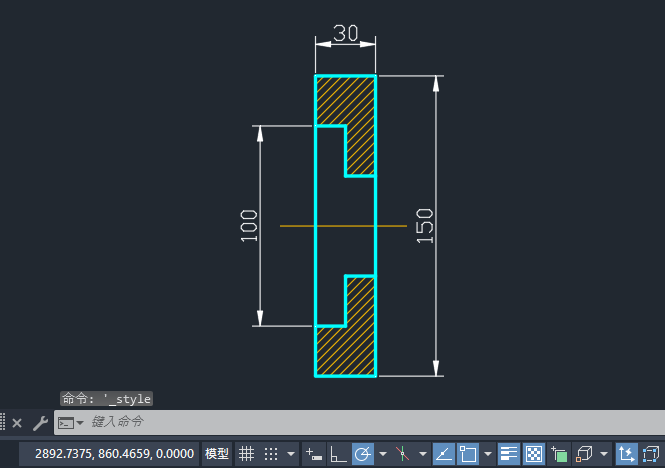Click the command line drag grip handle
The image size is (665, 468).
click(x=3, y=422)
